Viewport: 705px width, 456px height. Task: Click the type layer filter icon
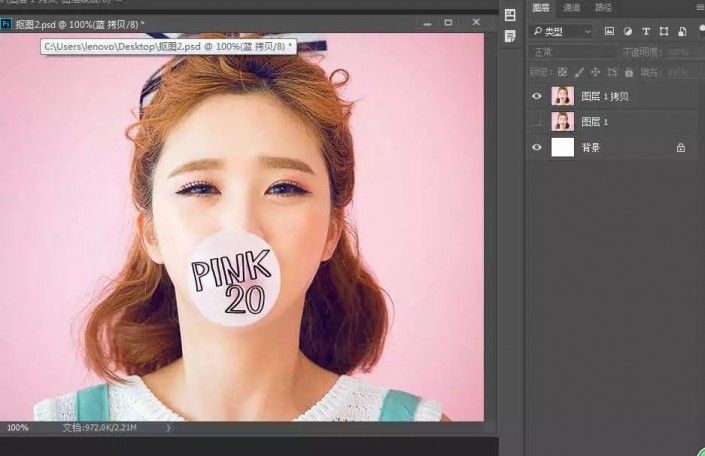tap(645, 31)
